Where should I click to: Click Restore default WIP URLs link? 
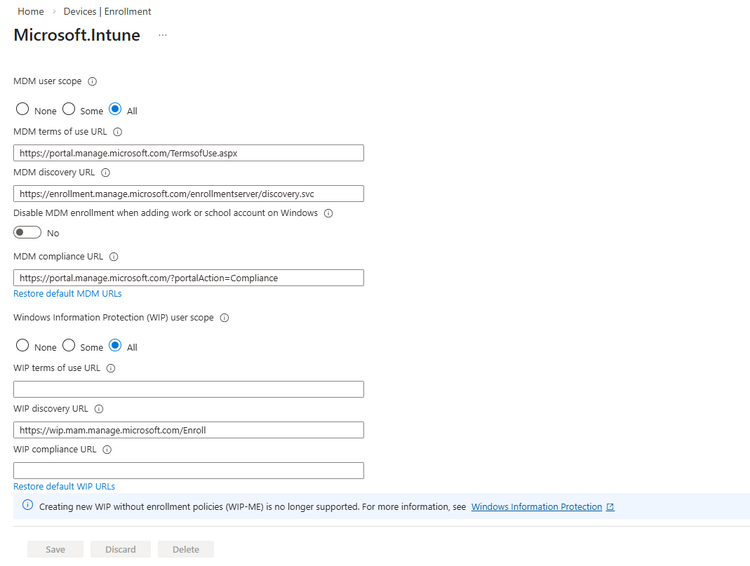pos(64,487)
